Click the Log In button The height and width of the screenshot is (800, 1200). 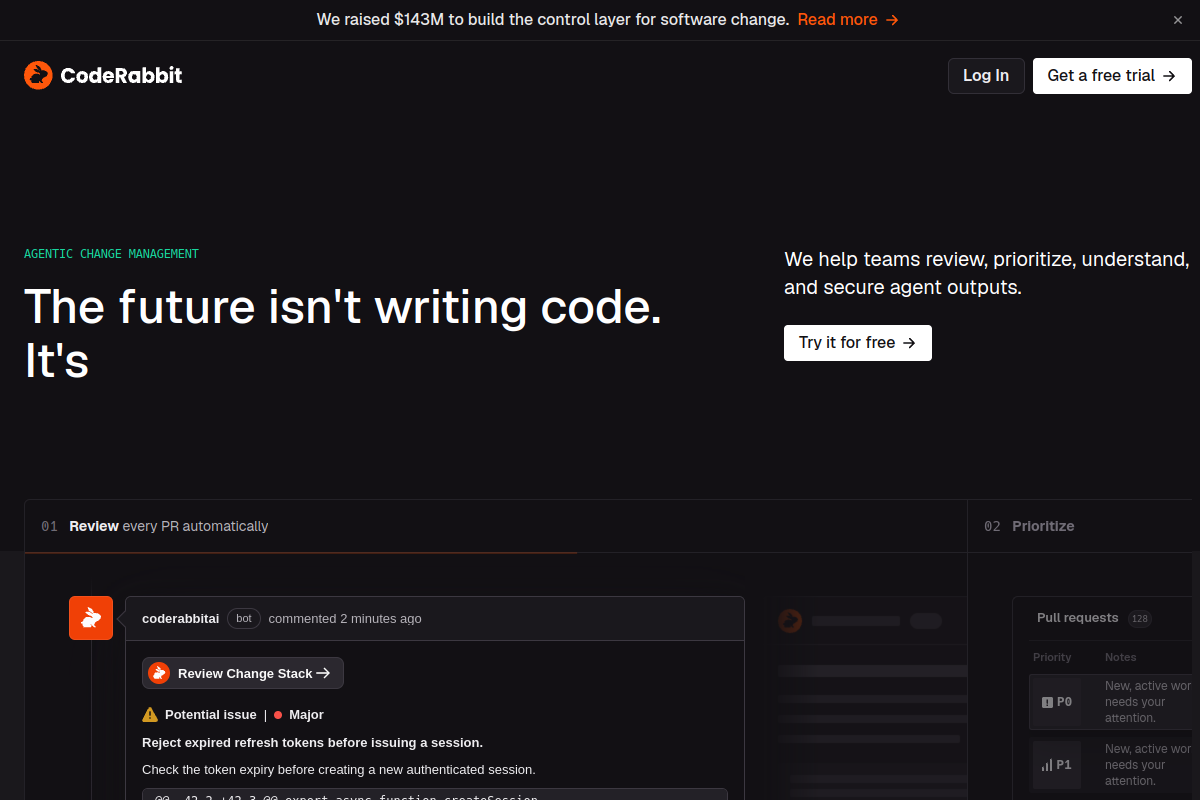(986, 76)
